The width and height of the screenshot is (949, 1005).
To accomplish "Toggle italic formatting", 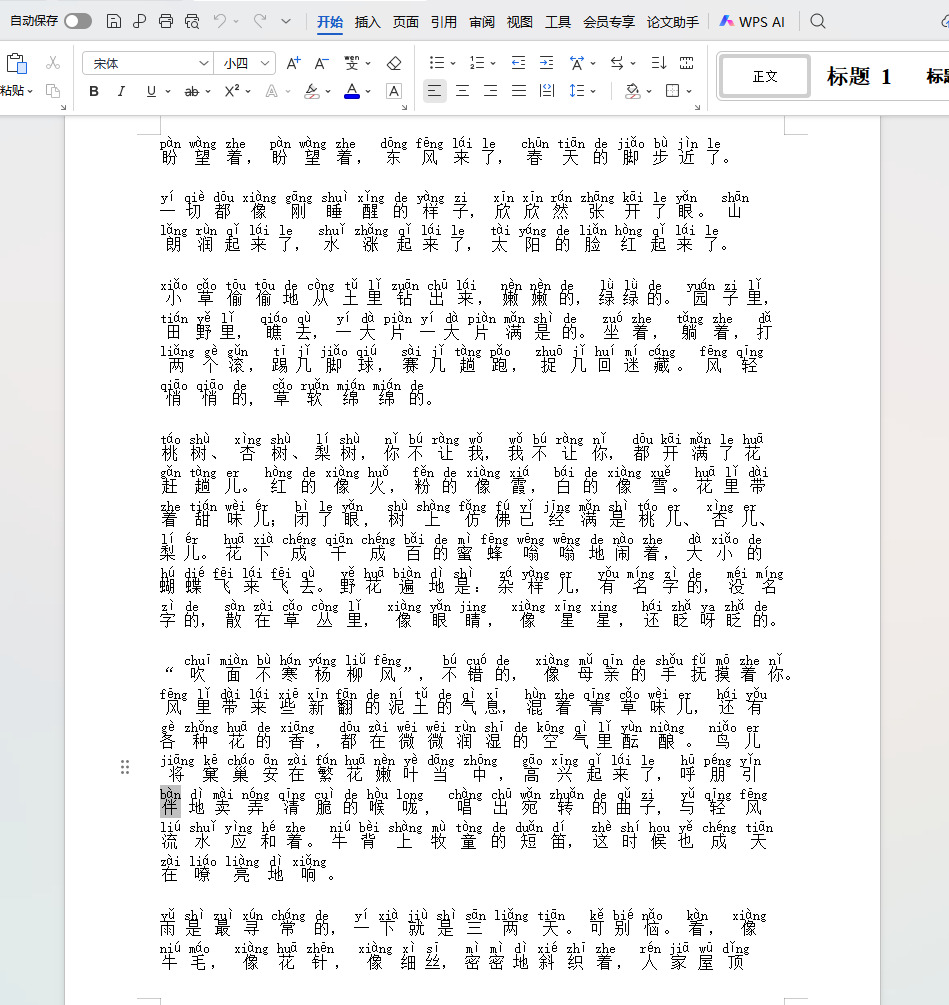I will coord(121,91).
